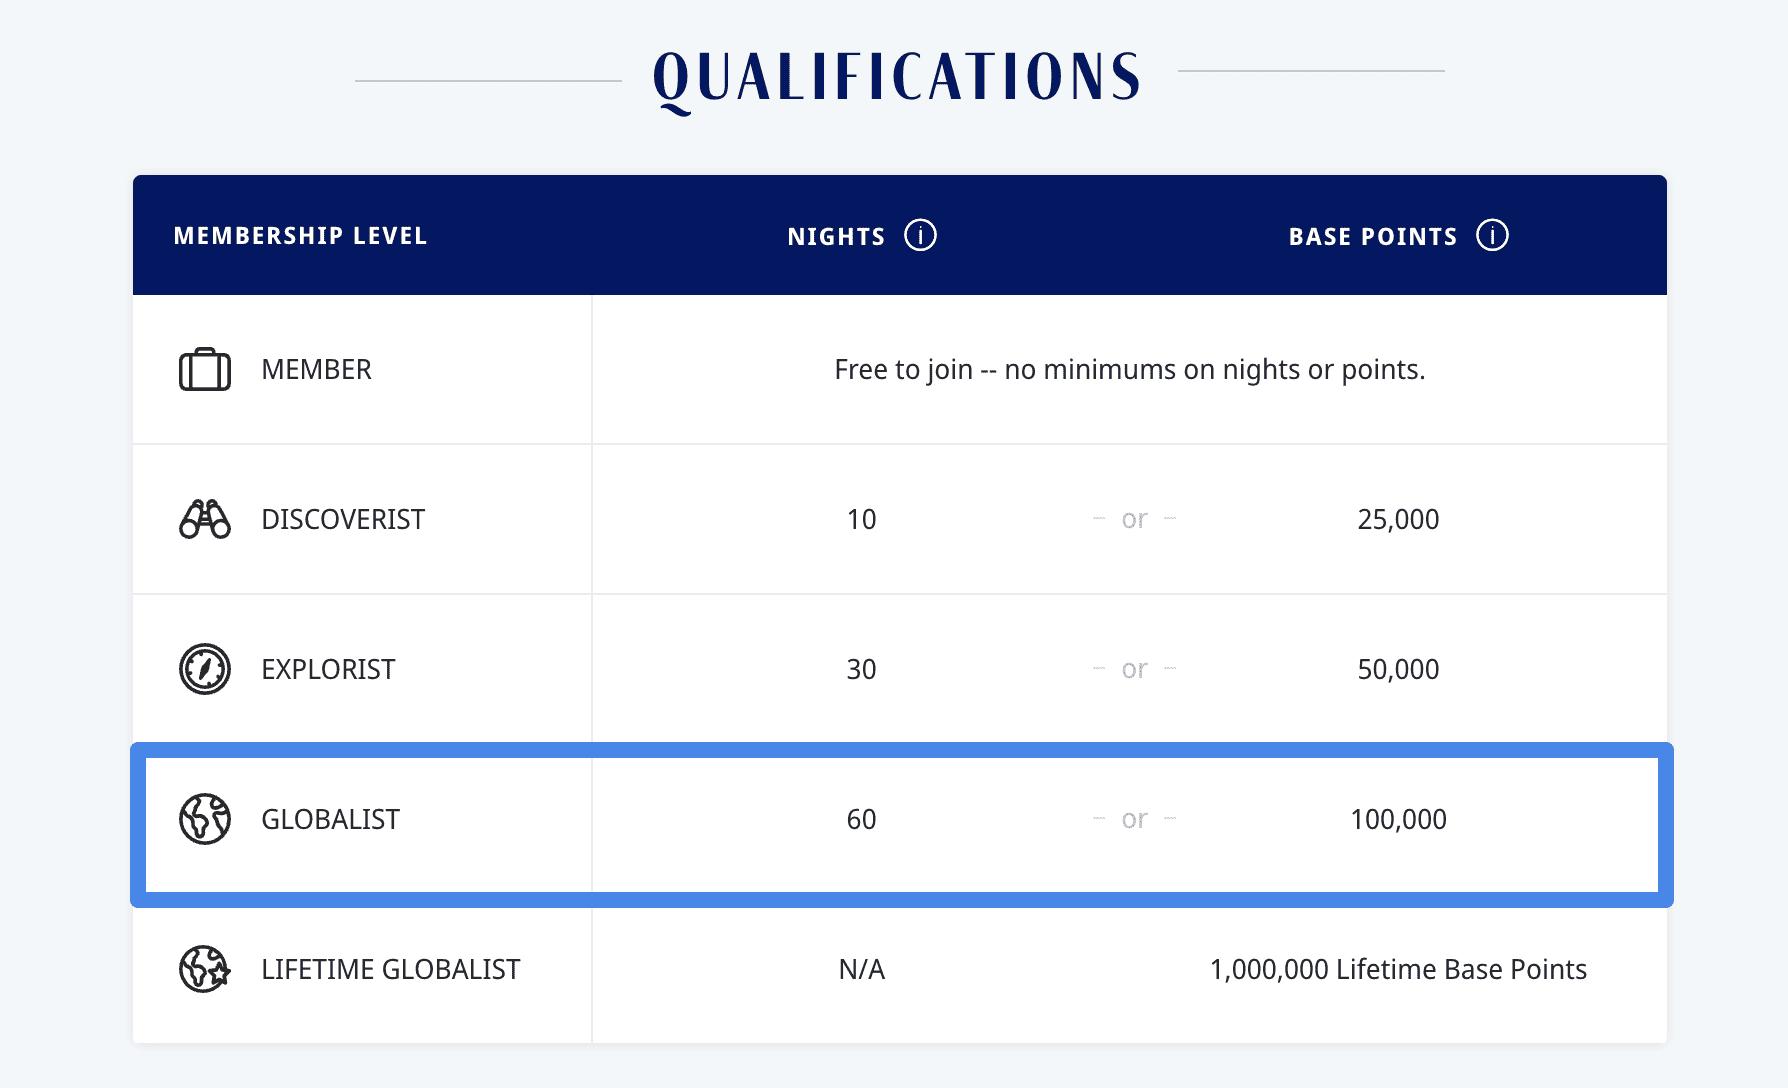The height and width of the screenshot is (1088, 1788).
Task: Open the info icon next to NIGHTS
Action: pos(921,235)
